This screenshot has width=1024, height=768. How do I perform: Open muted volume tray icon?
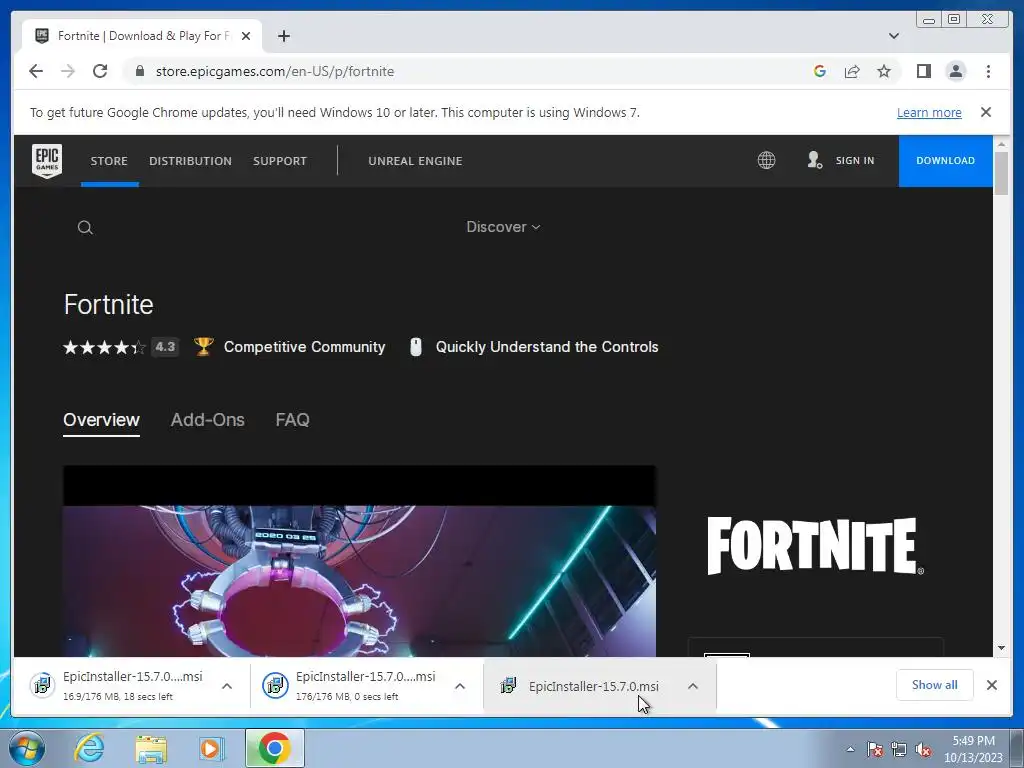pyautogui.click(x=923, y=749)
